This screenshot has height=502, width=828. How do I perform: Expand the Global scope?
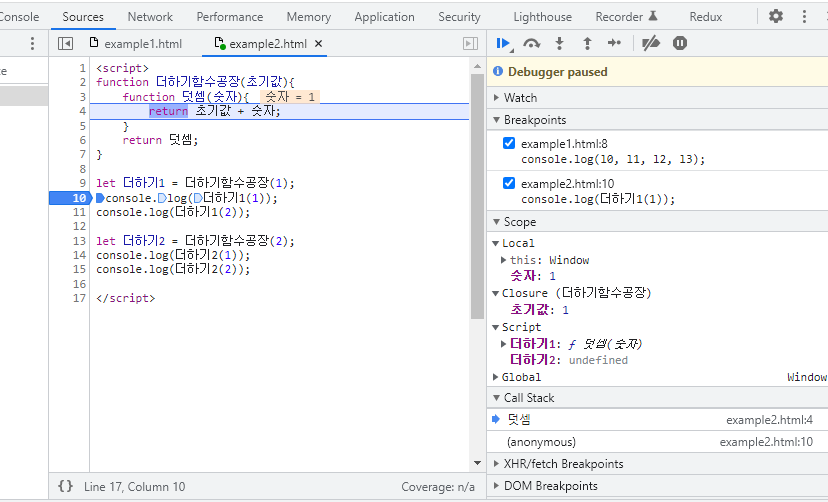[495, 377]
